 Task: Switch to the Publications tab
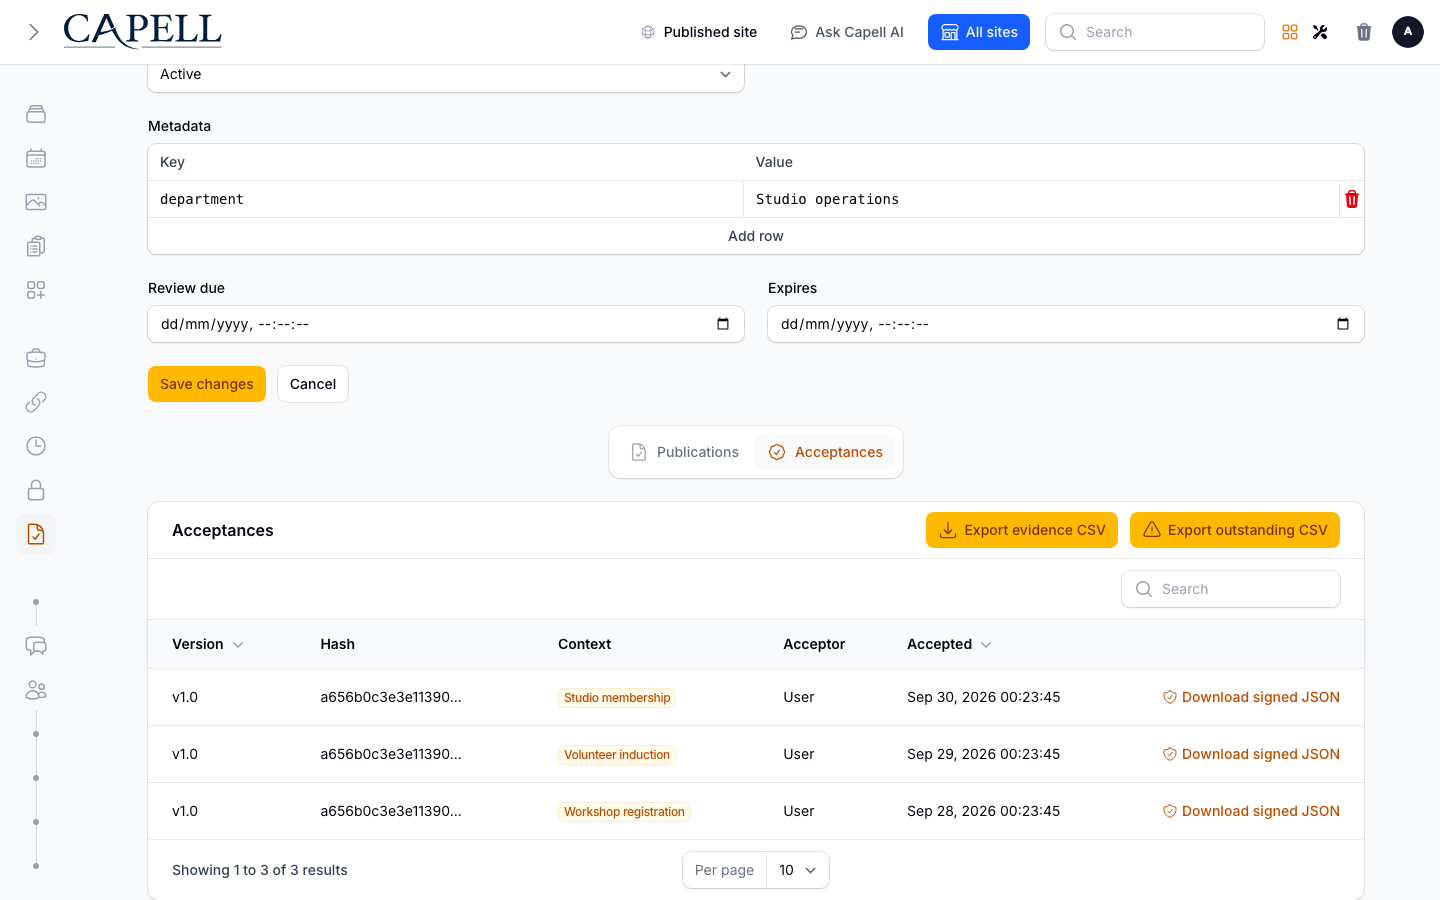tap(685, 452)
